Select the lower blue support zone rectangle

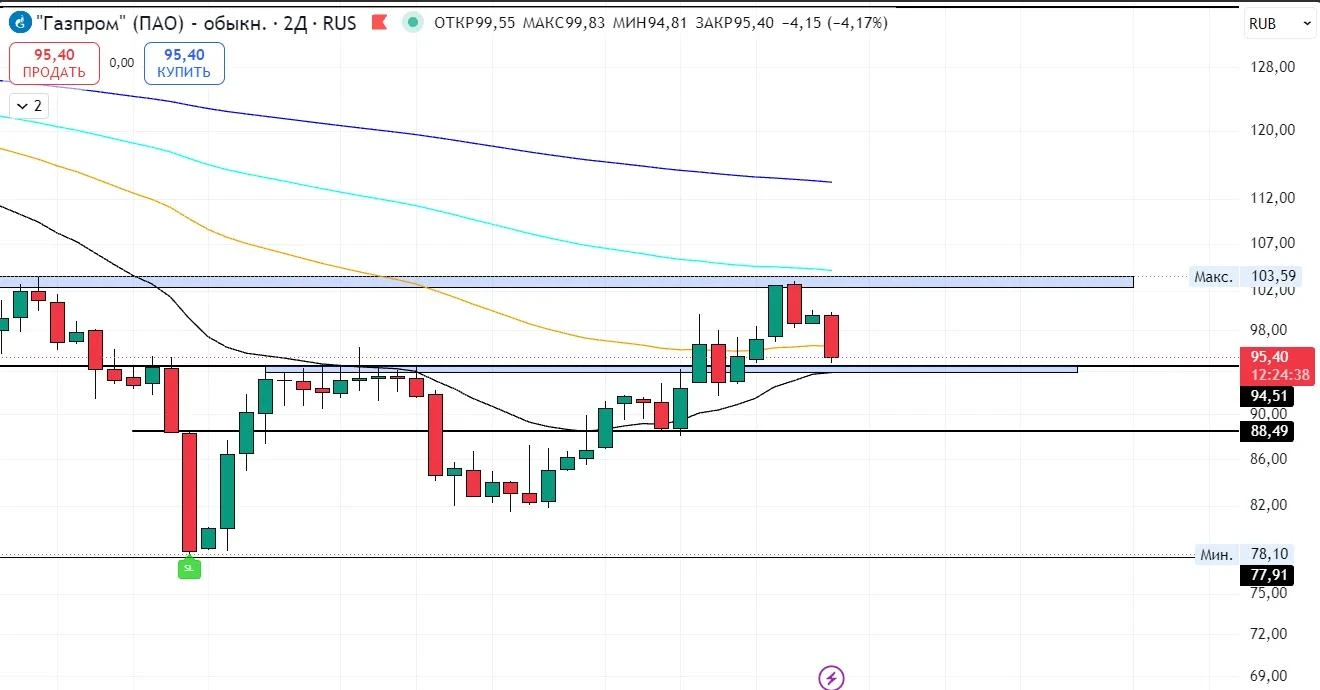tap(671, 369)
